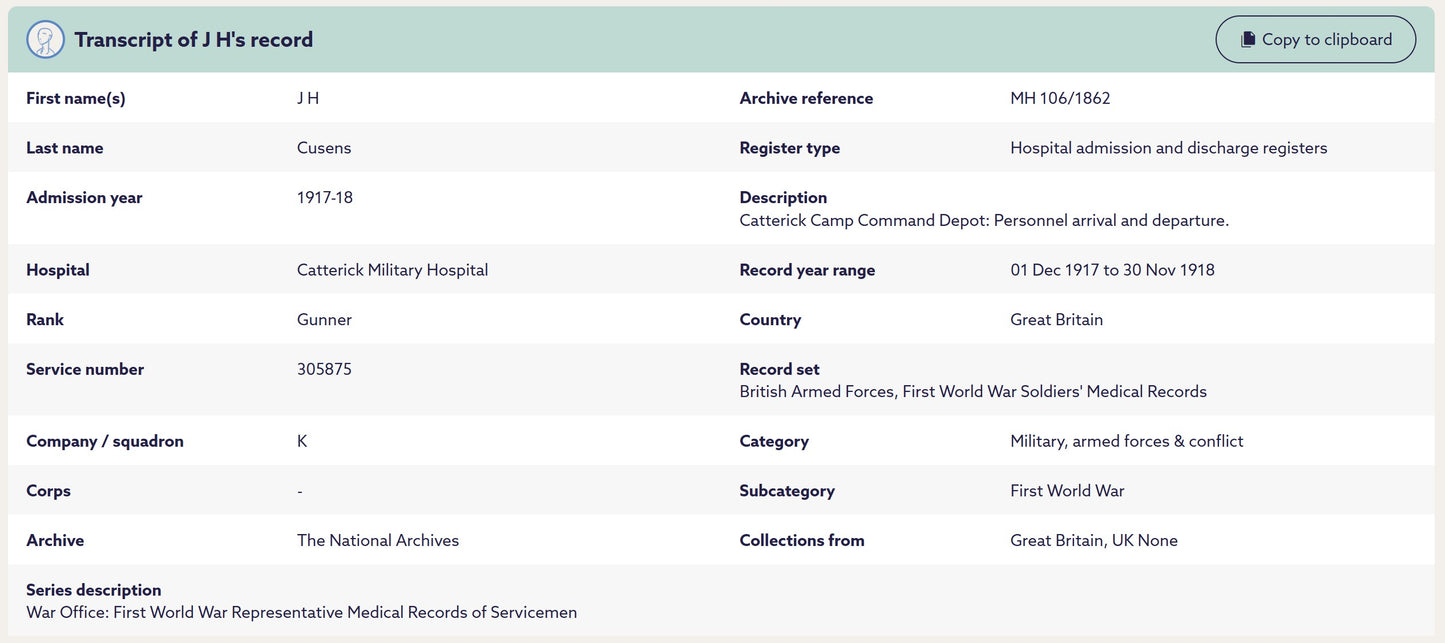This screenshot has height=643, width=1445.
Task: Click the Catterick Military Hospital value
Action: [x=392, y=270]
